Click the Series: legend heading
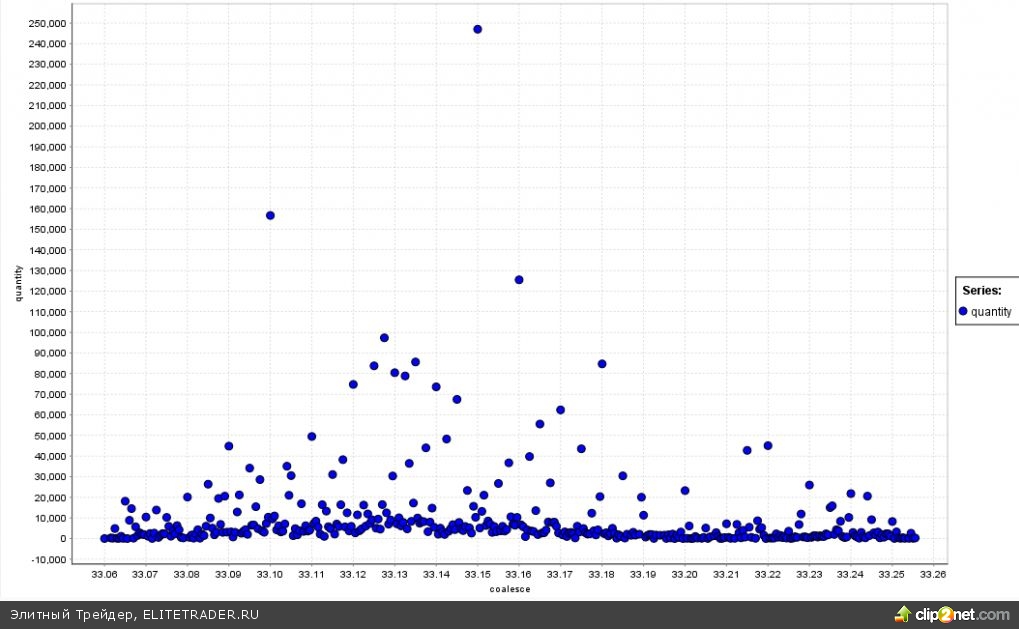The height and width of the screenshot is (629, 1019). 981,290
